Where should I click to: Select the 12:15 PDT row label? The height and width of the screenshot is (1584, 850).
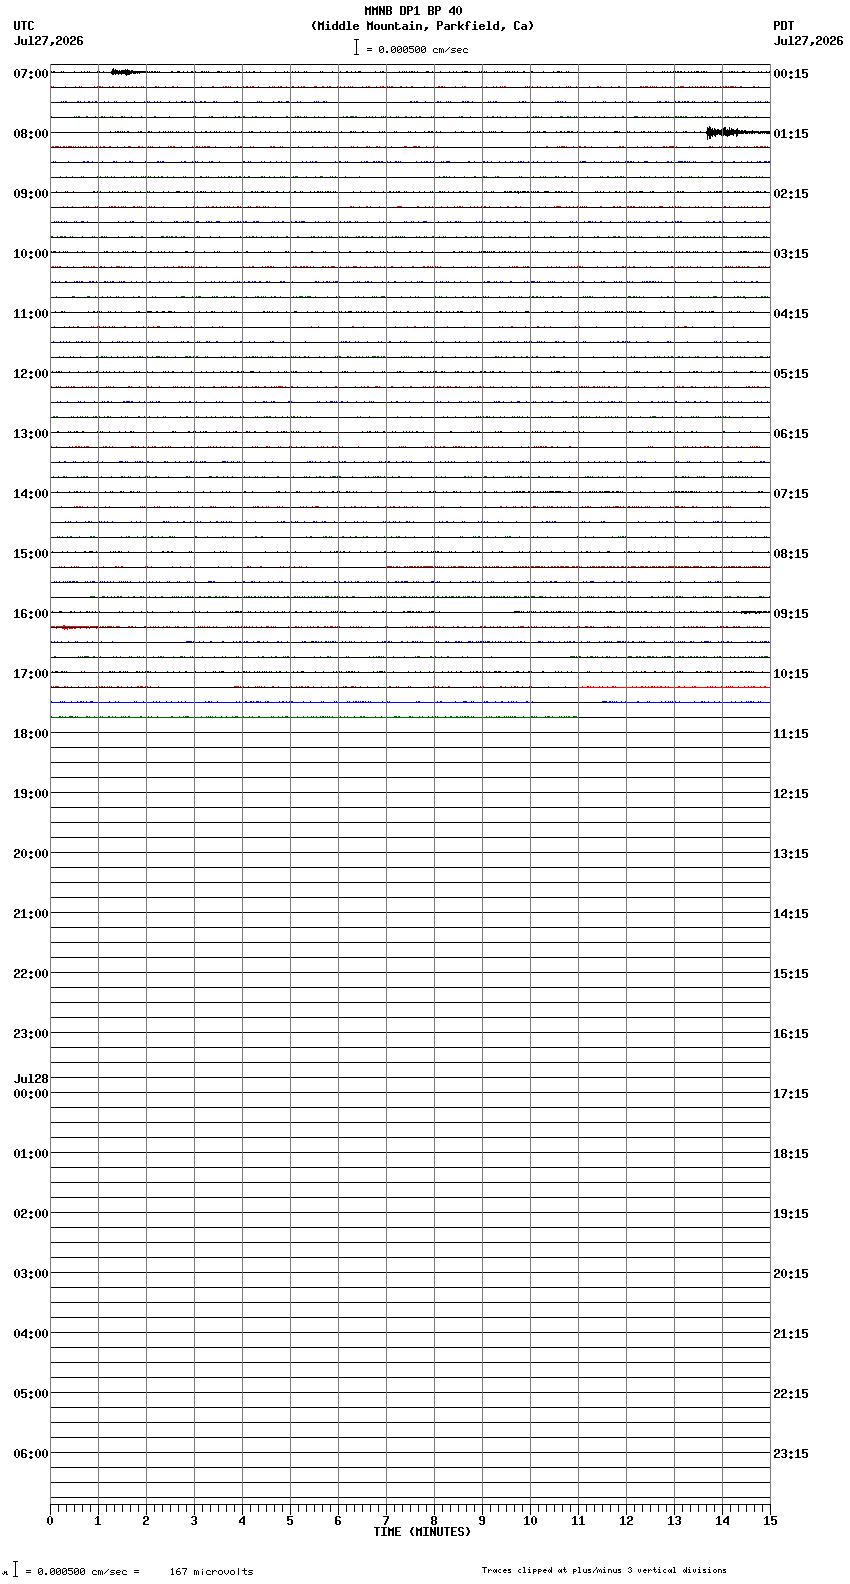click(x=791, y=794)
